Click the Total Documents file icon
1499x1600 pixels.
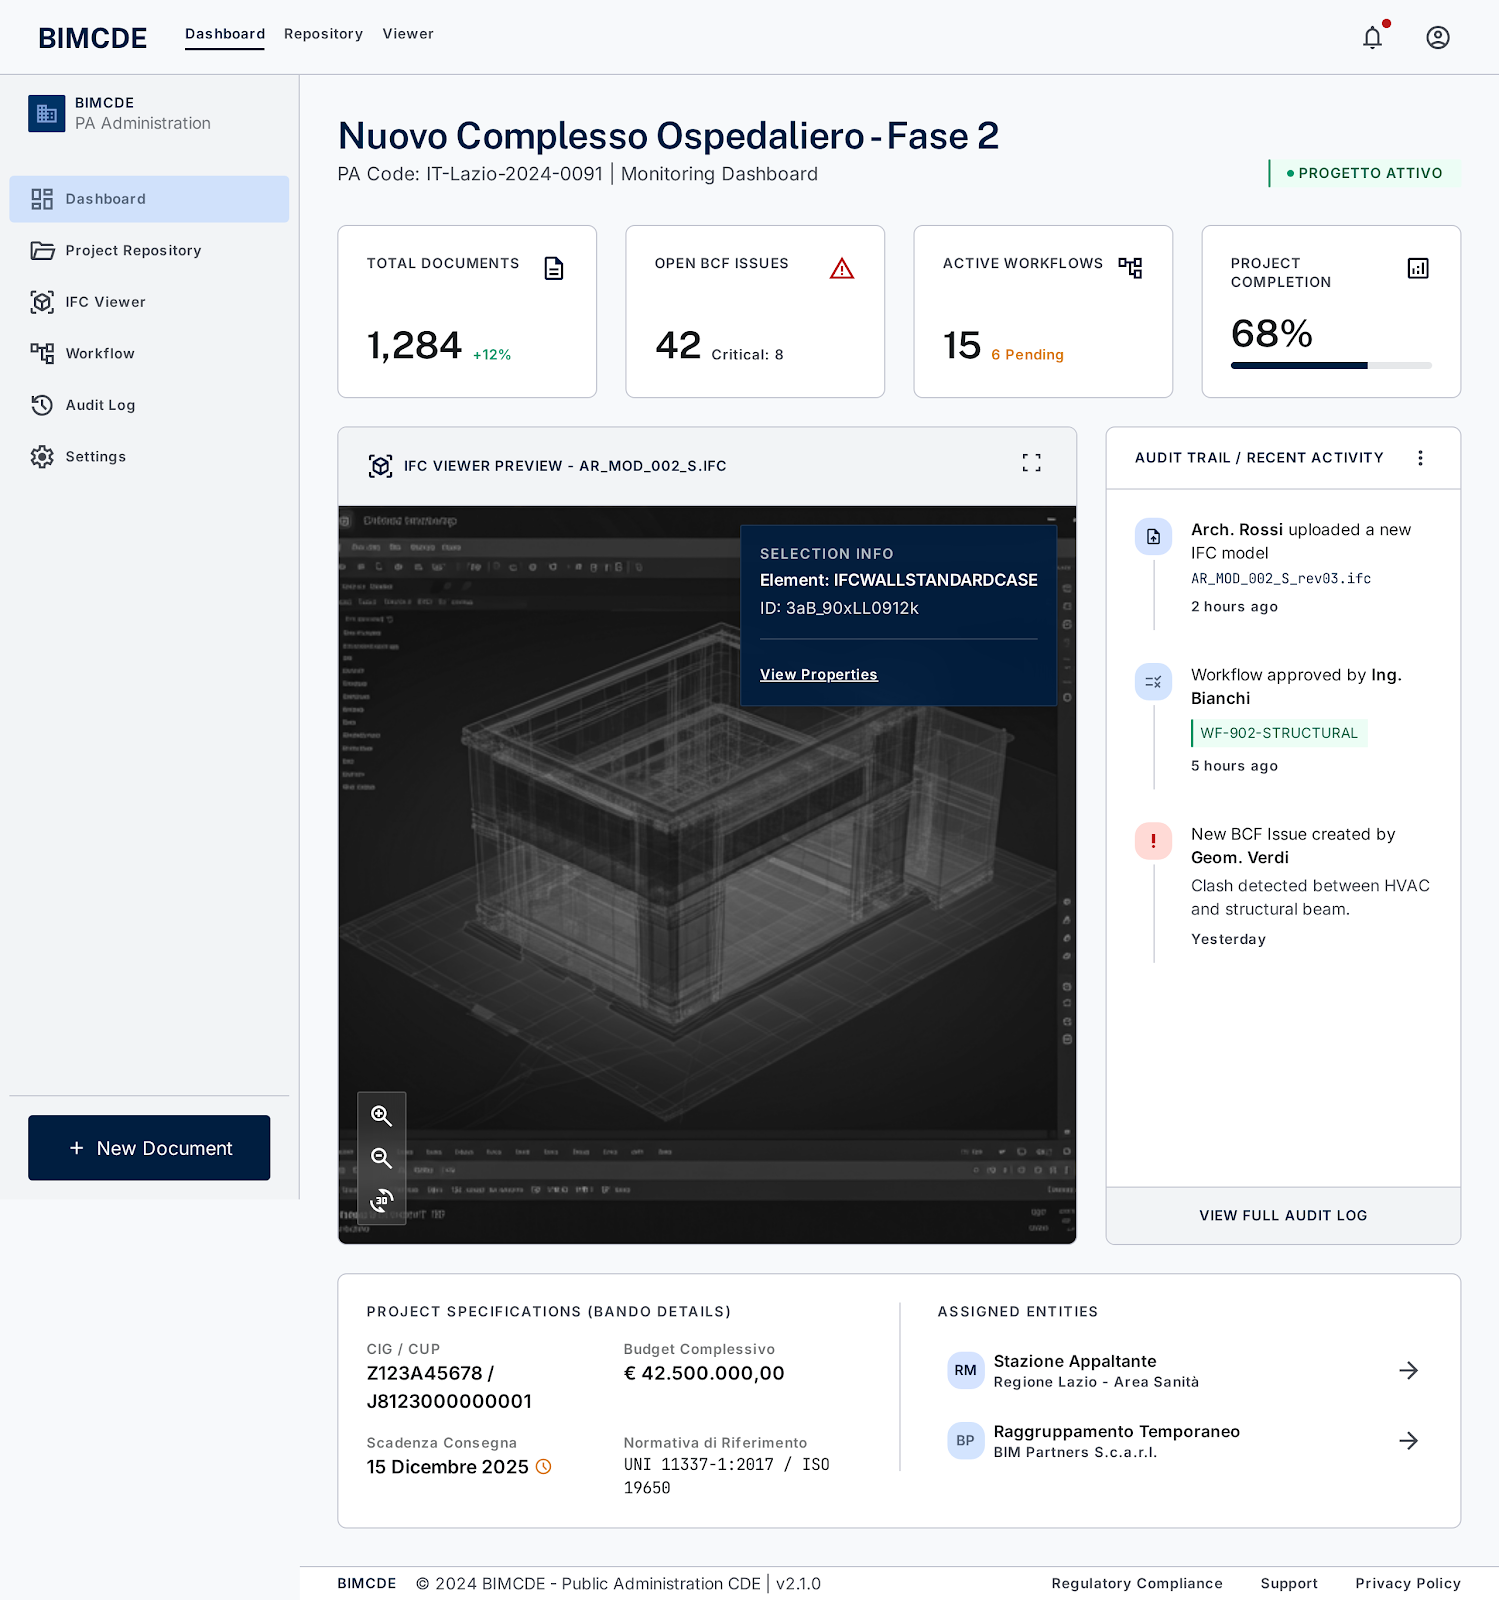(x=554, y=268)
